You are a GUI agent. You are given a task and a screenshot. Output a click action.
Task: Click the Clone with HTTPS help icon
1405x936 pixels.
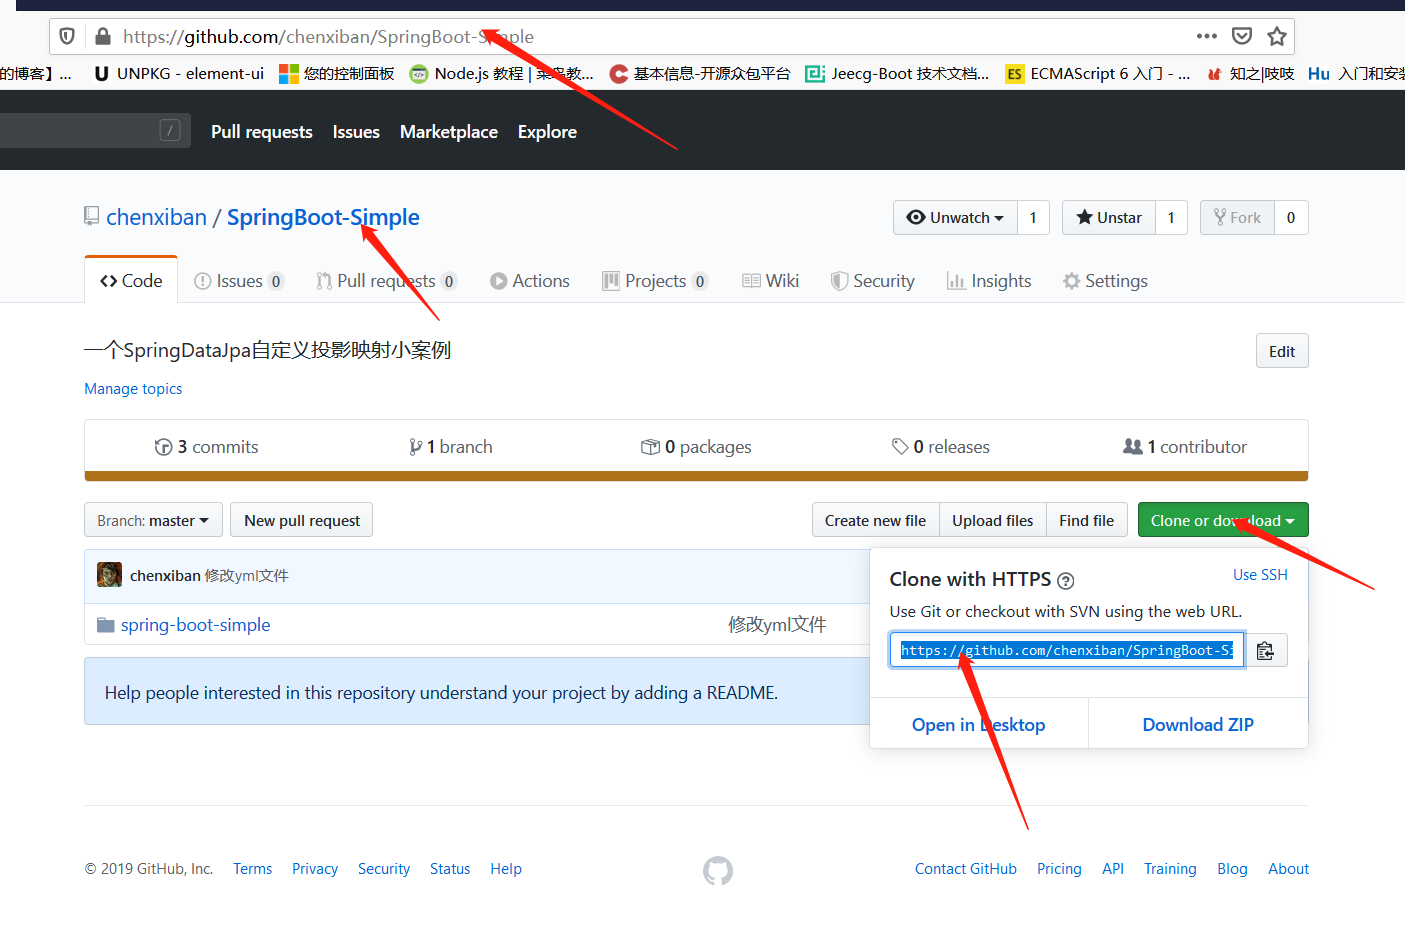click(1066, 581)
